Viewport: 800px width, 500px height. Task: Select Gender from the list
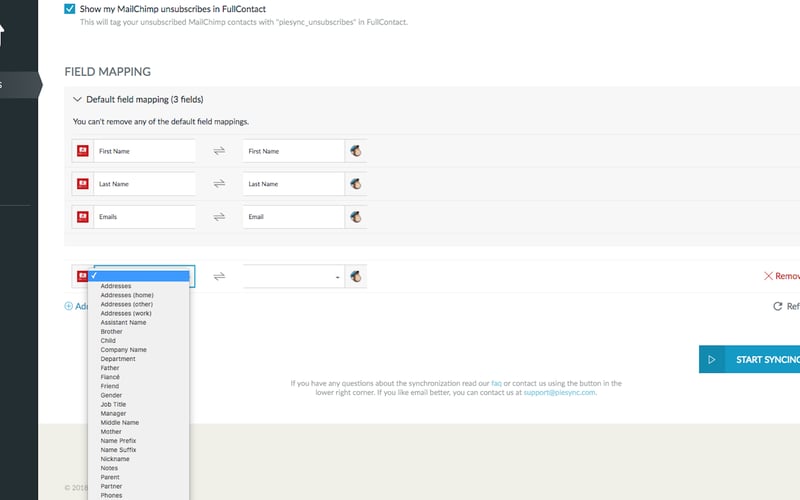111,395
